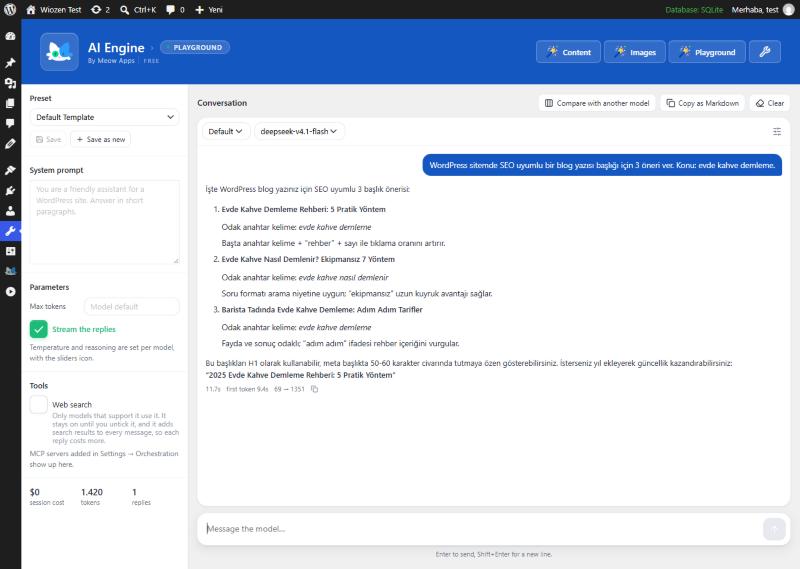Open AI Engine settings wrench button

click(764, 52)
